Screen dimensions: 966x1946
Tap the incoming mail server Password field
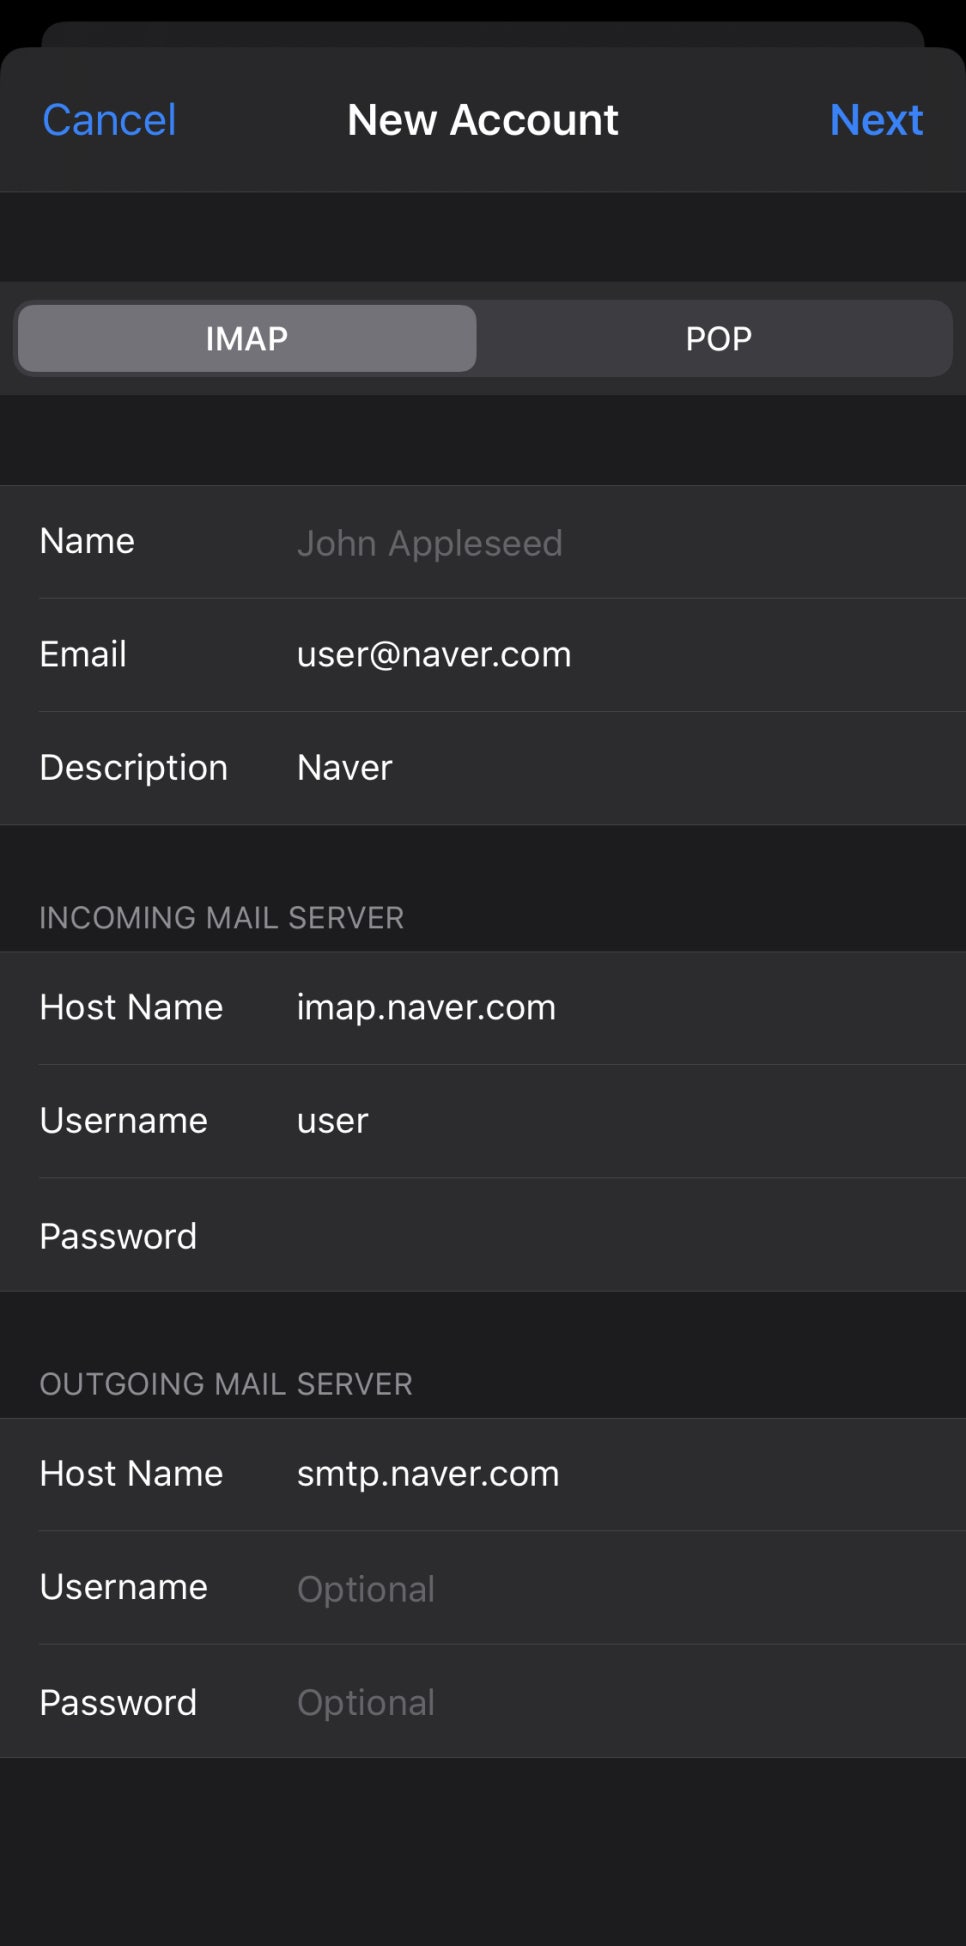pos(483,1235)
